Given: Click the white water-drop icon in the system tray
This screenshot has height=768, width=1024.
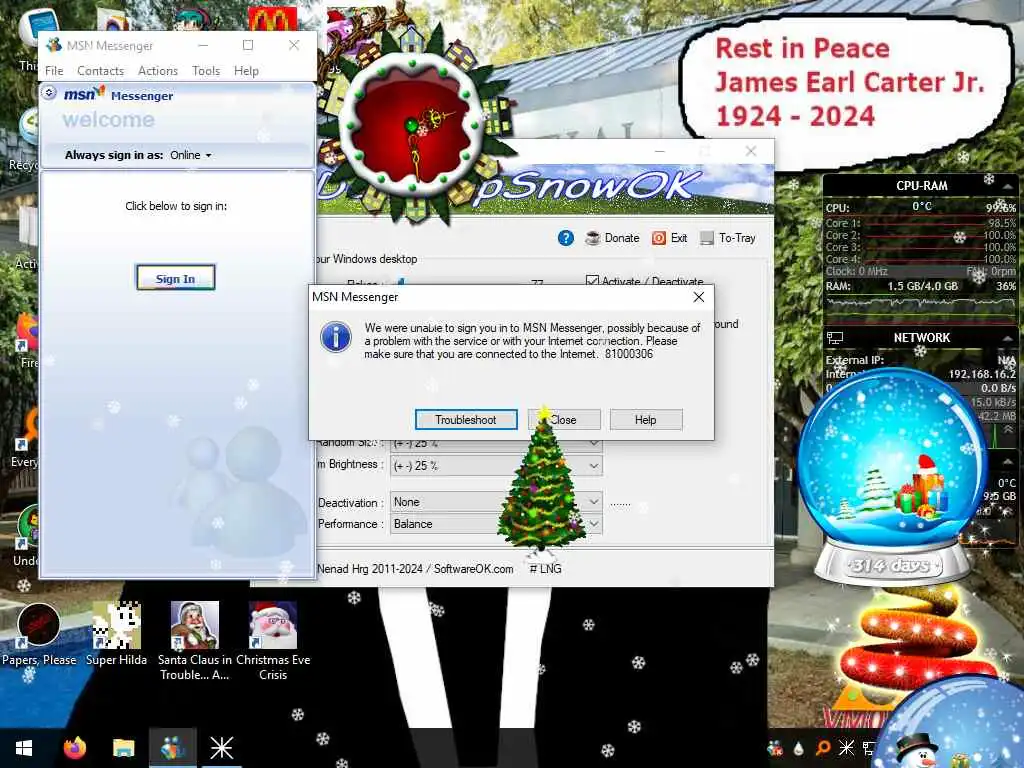Looking at the screenshot, I should pyautogui.click(x=799, y=748).
